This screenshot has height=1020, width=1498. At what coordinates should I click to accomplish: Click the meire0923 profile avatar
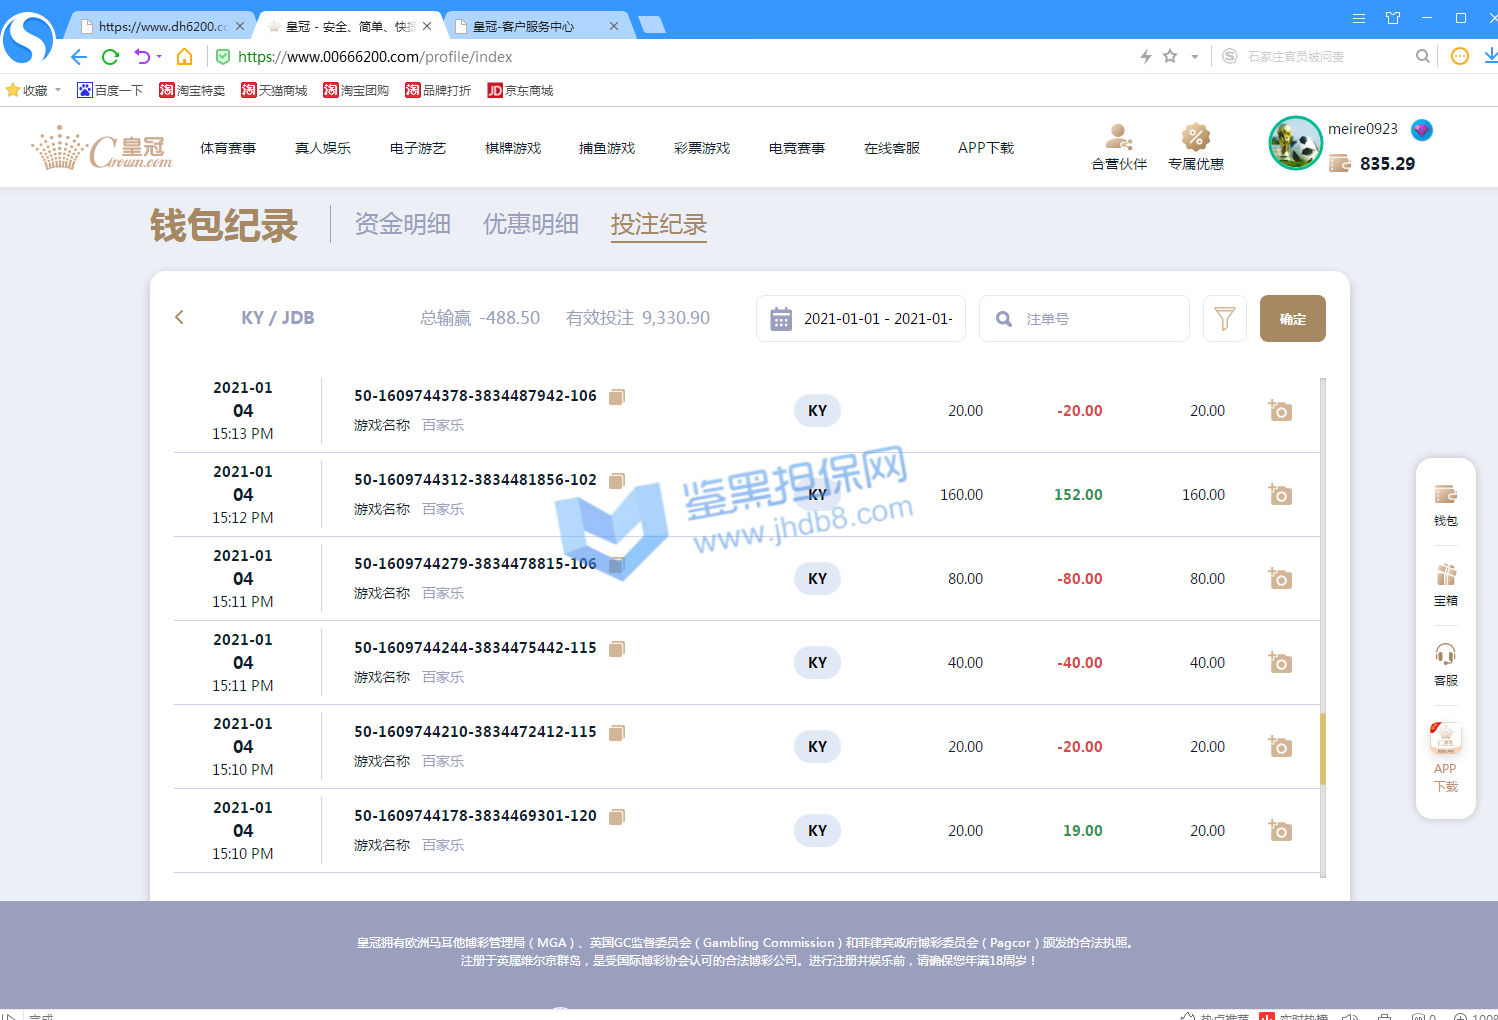(x=1295, y=143)
